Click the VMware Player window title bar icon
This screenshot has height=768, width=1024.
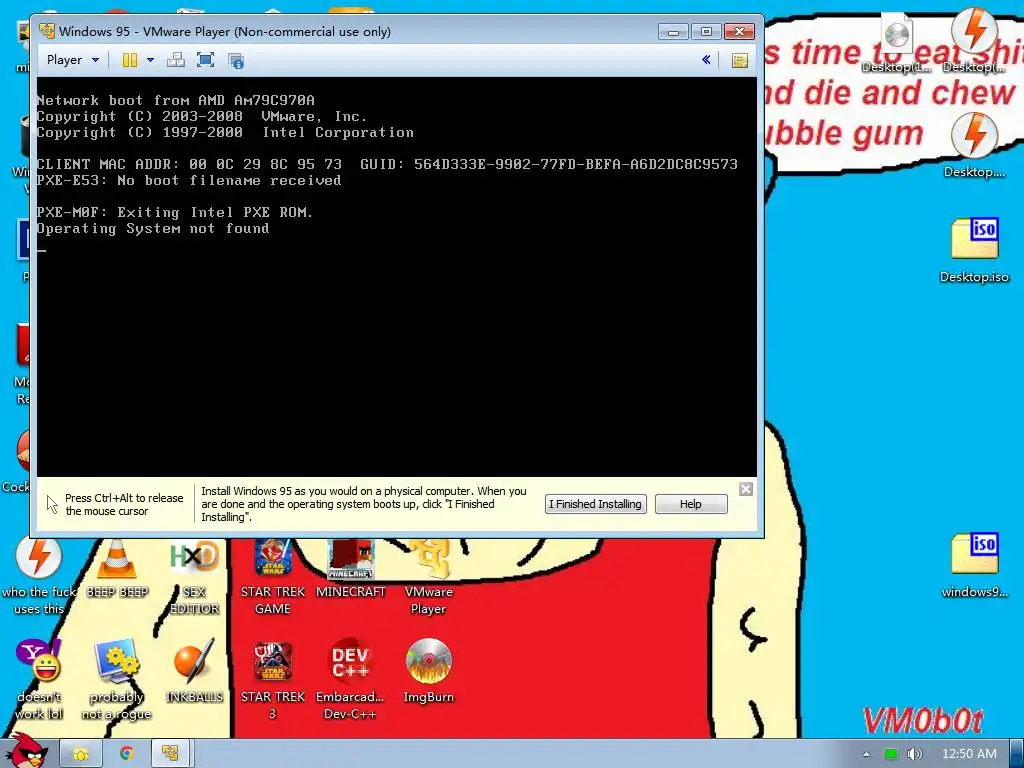(46, 31)
